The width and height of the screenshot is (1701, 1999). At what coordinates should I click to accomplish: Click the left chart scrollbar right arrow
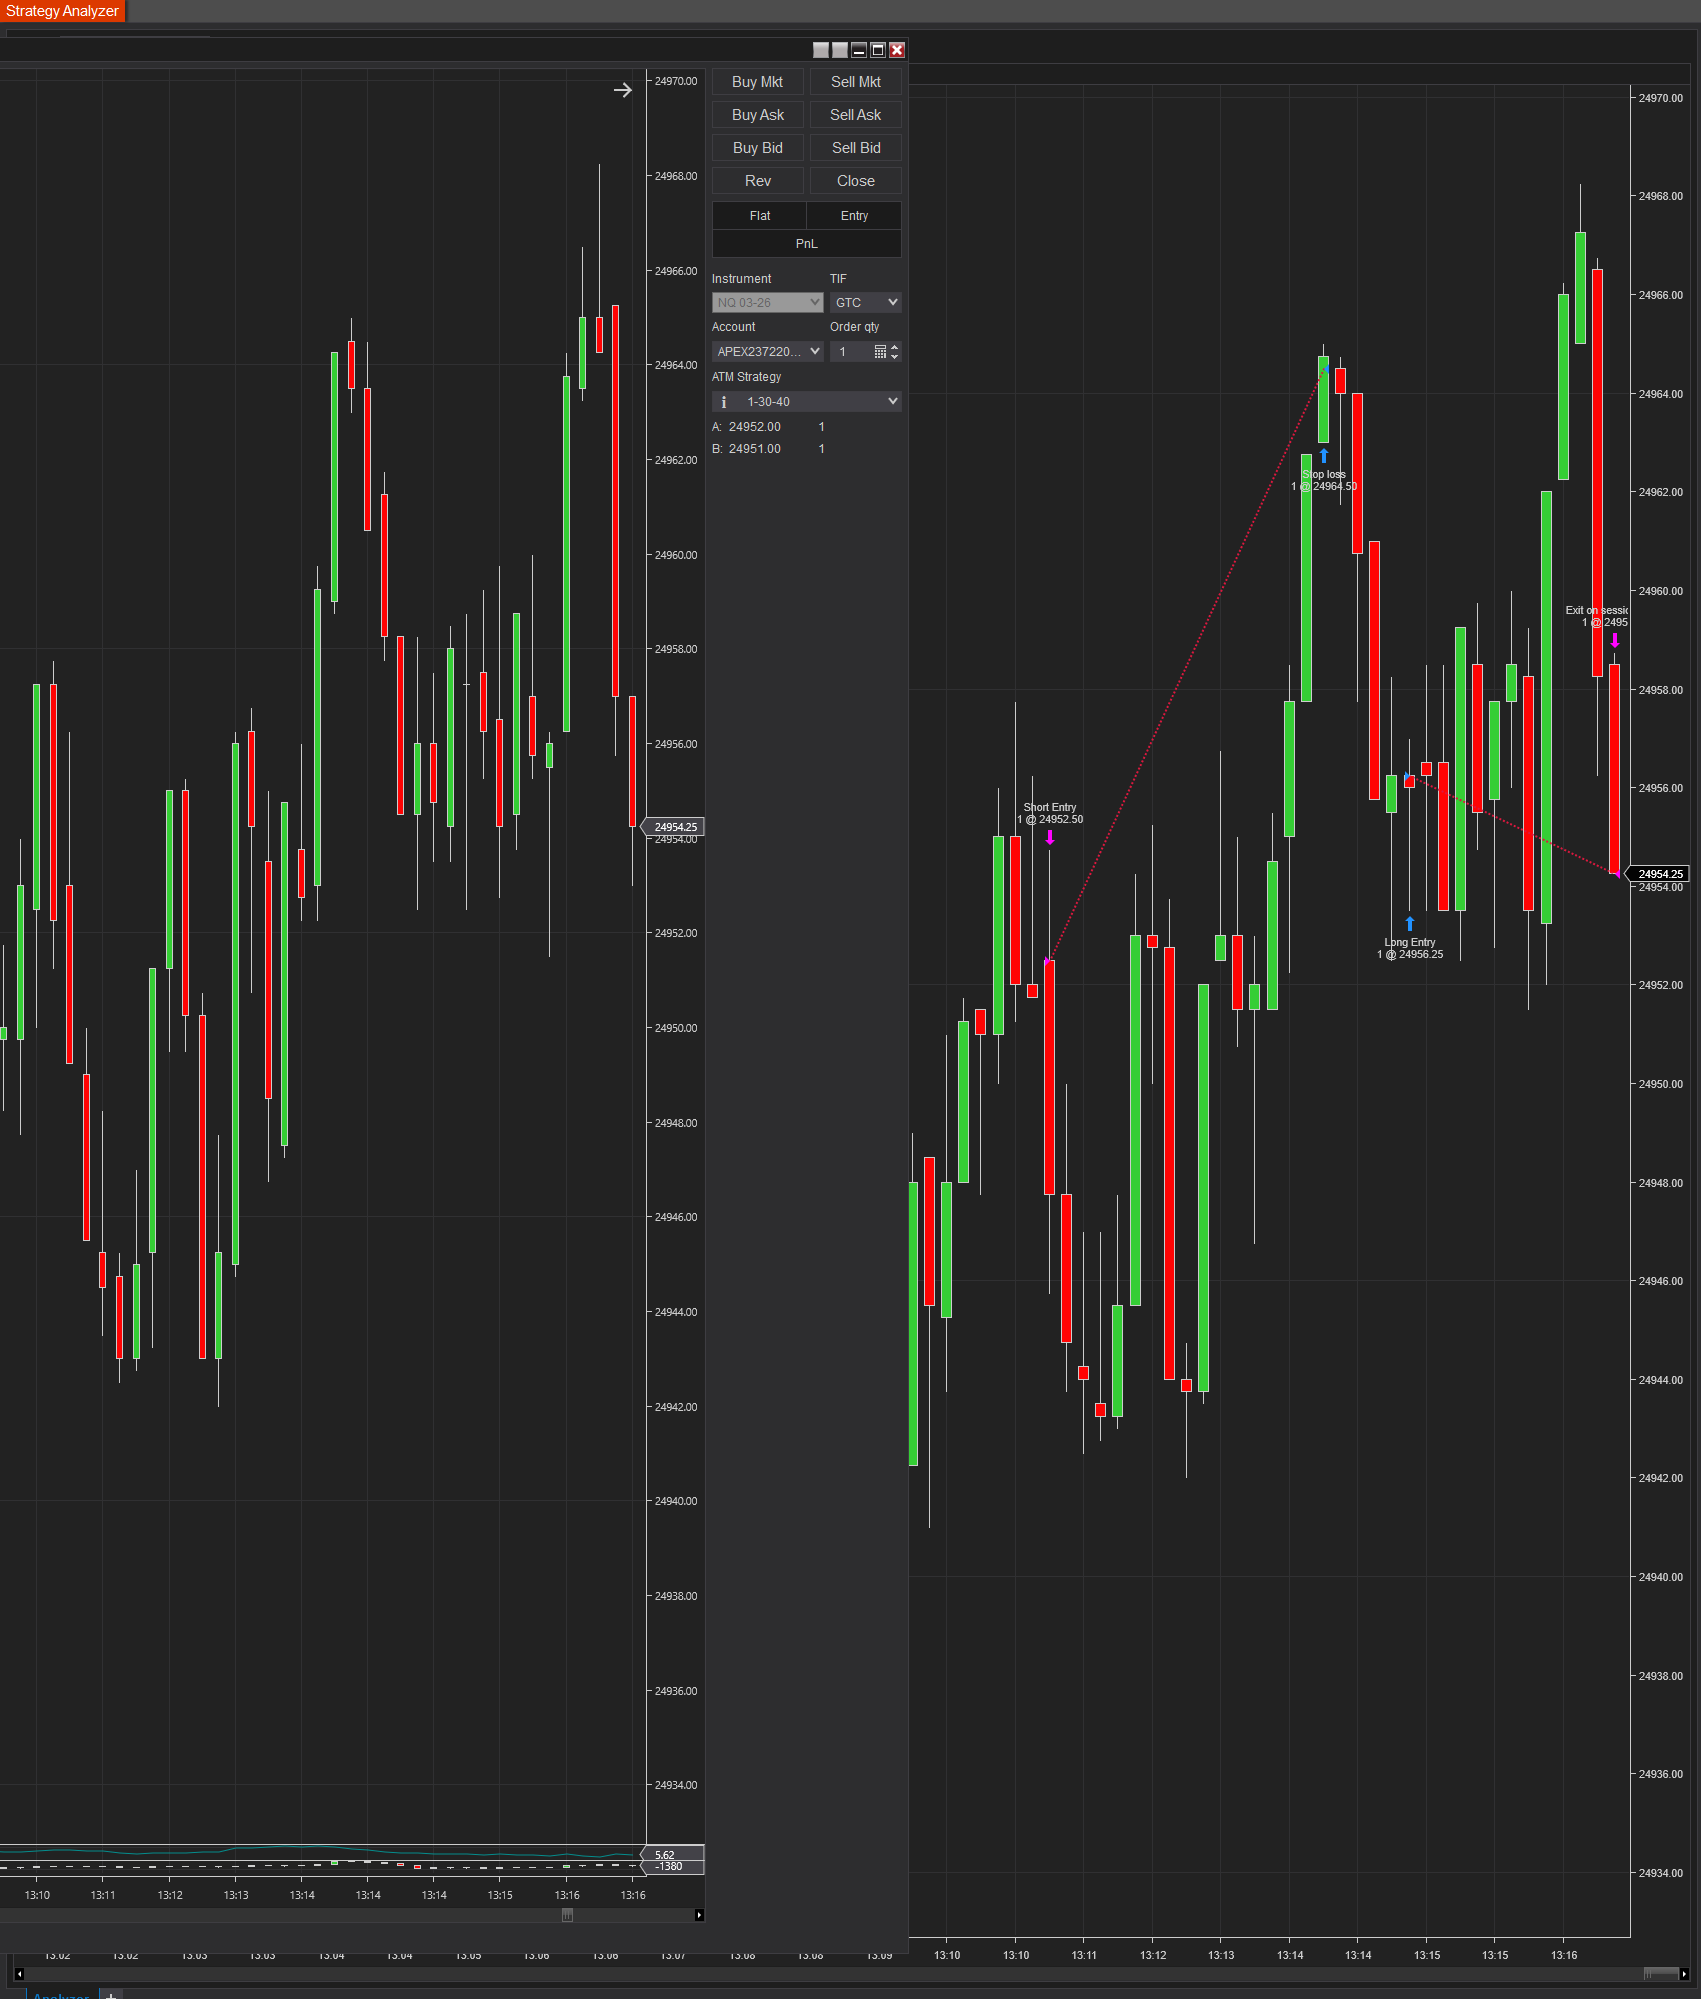[x=699, y=1915]
